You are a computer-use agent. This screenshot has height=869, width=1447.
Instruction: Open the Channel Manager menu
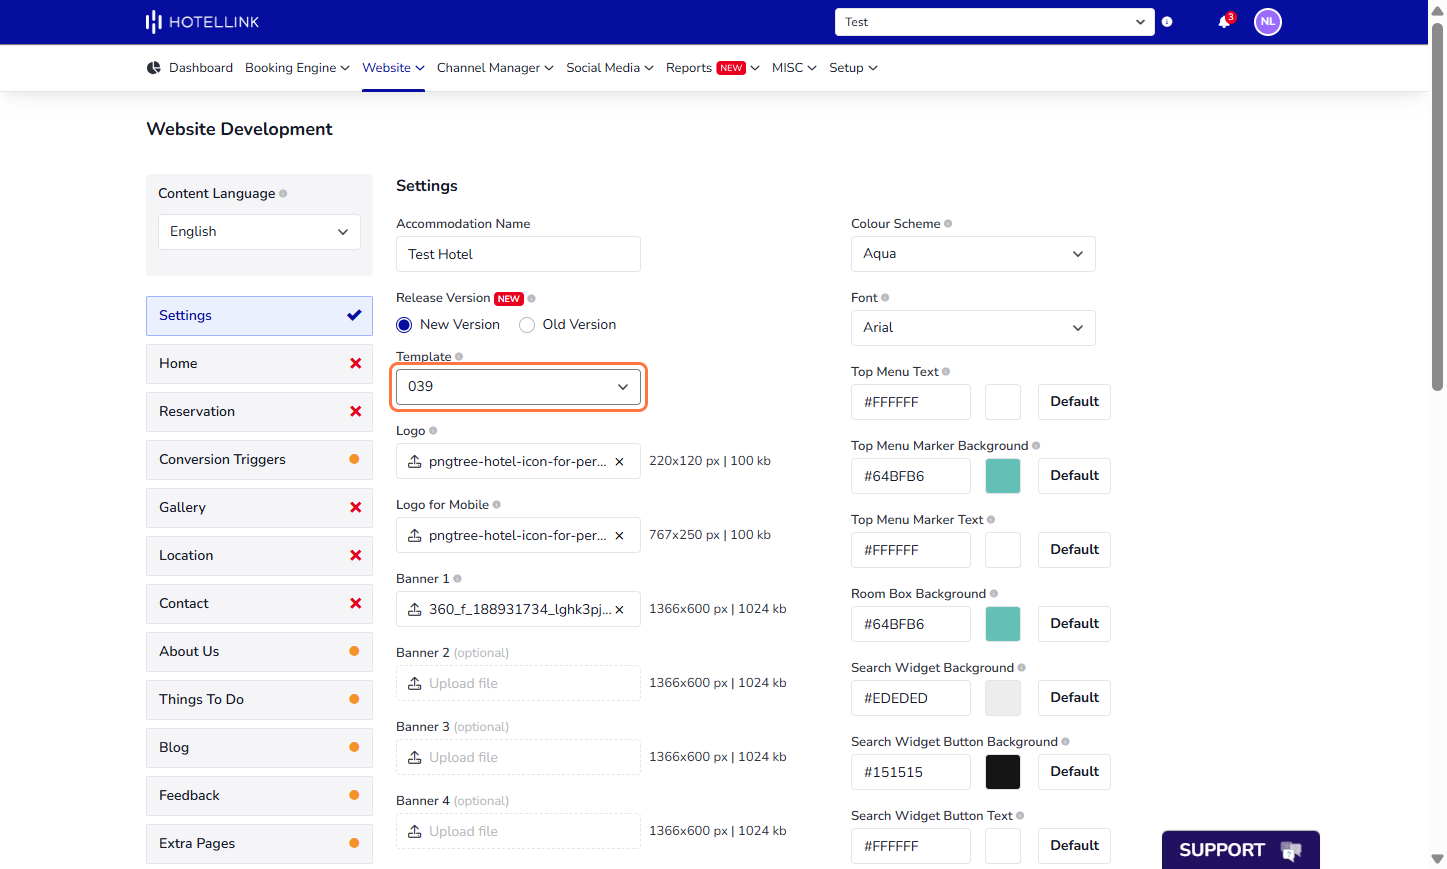495,68
